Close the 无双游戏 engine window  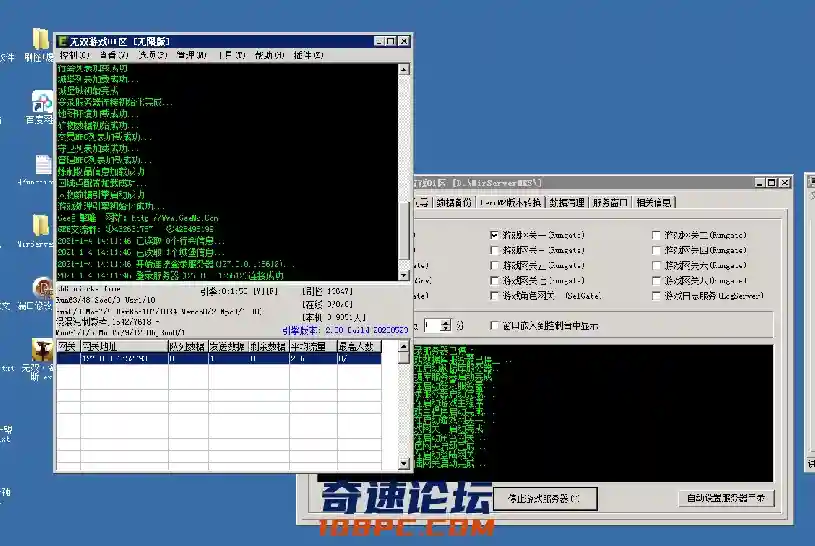404,41
